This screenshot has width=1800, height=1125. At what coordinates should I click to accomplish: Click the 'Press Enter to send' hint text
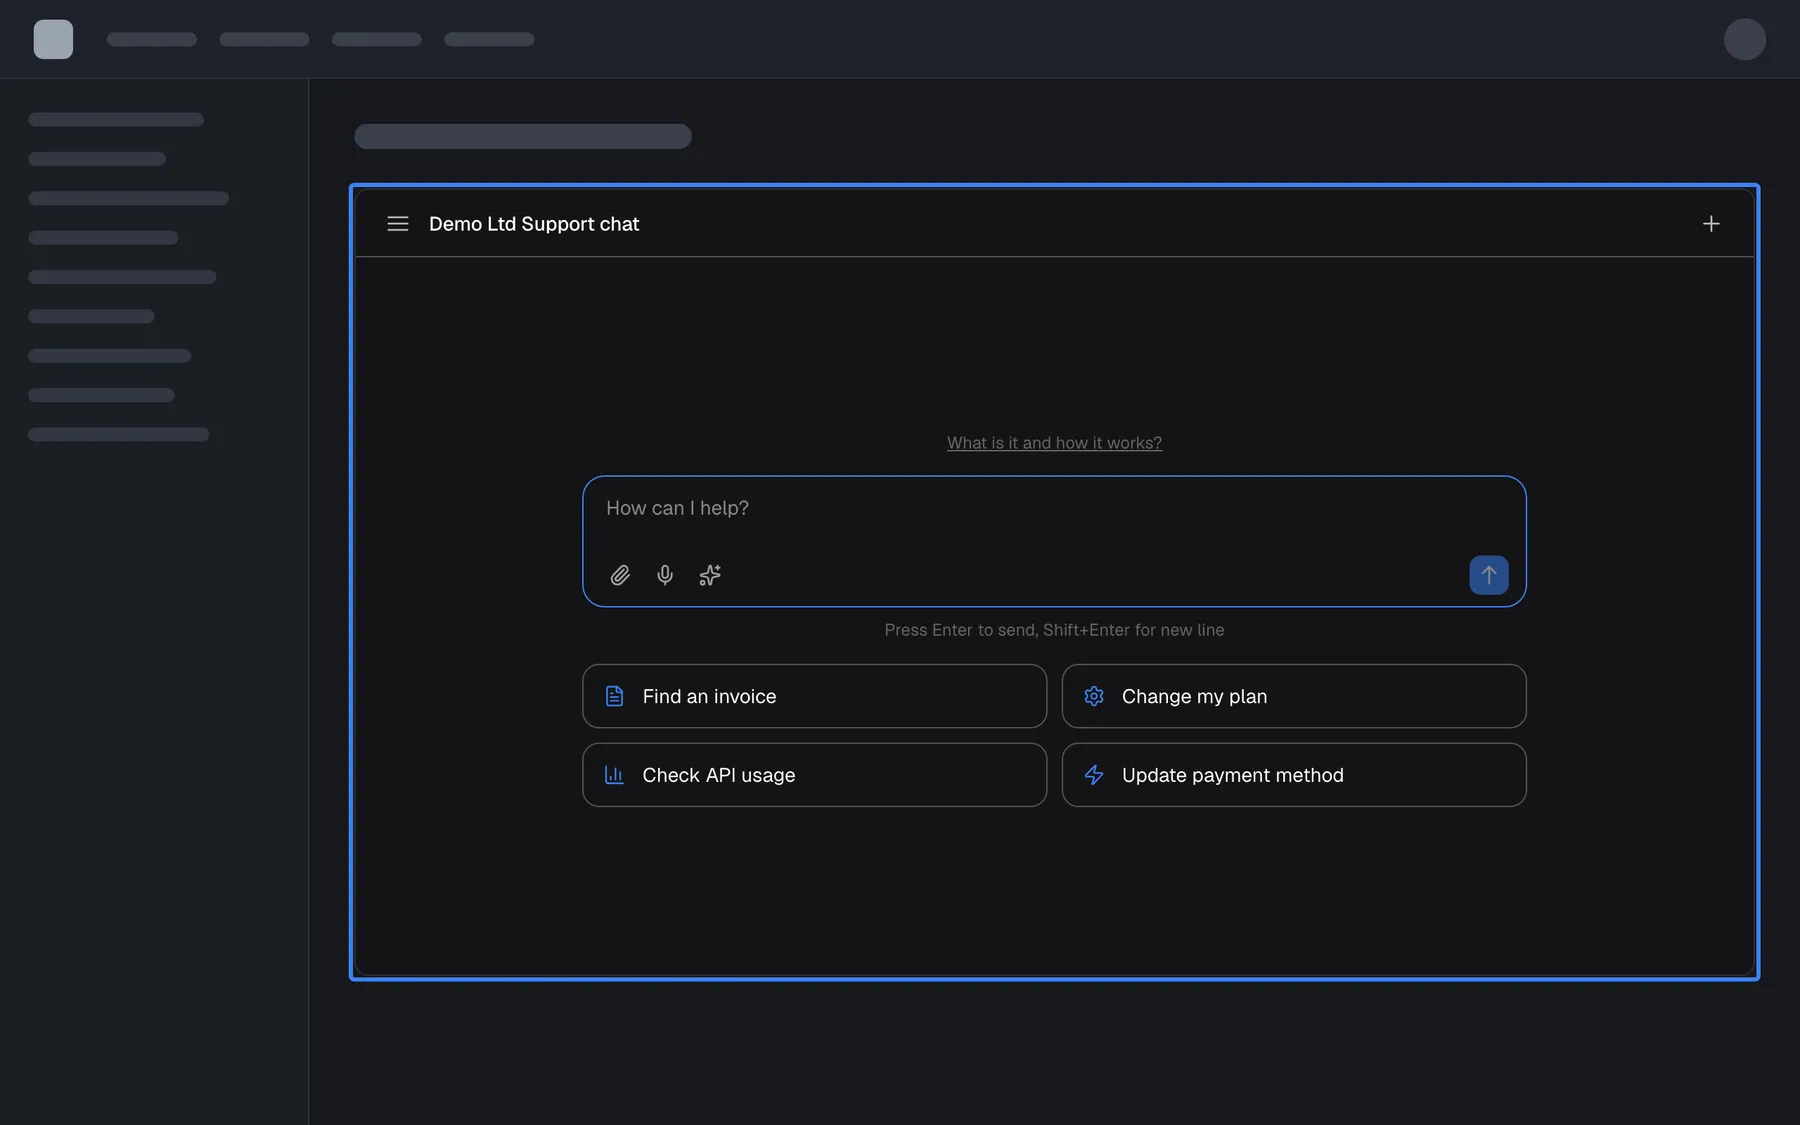pos(1054,630)
